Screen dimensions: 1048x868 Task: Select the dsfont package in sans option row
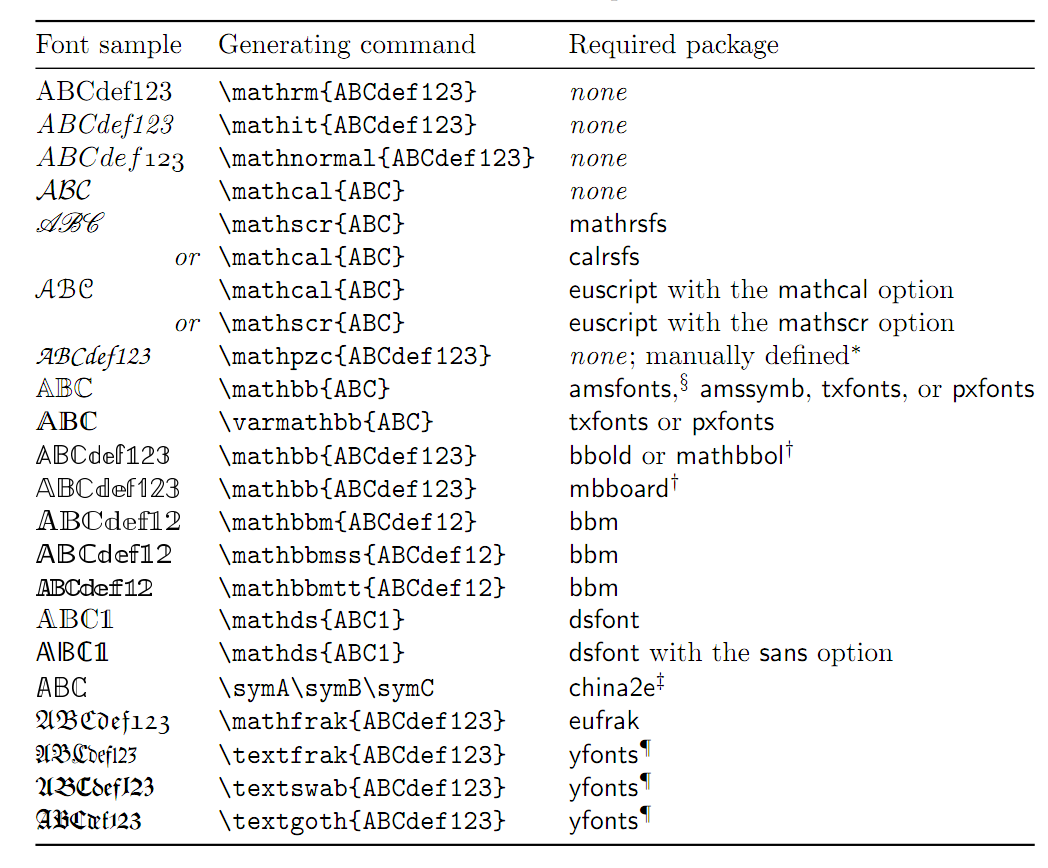click(x=604, y=653)
